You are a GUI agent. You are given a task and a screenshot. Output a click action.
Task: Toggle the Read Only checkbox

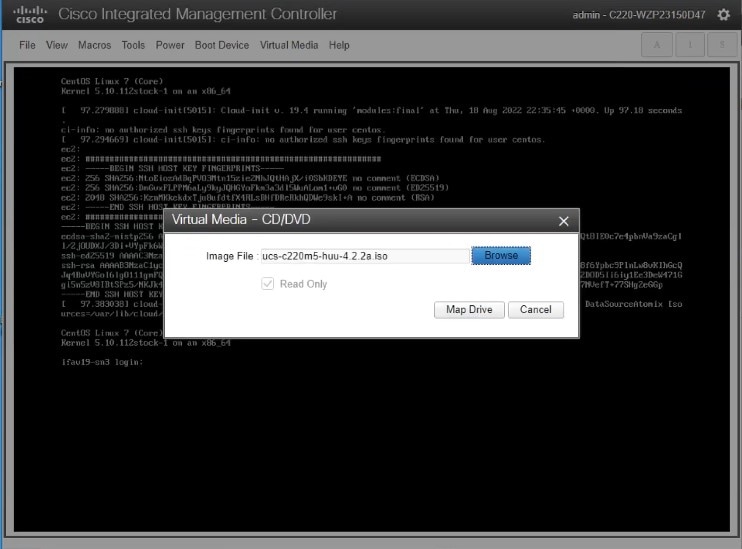pyautogui.click(x=267, y=283)
